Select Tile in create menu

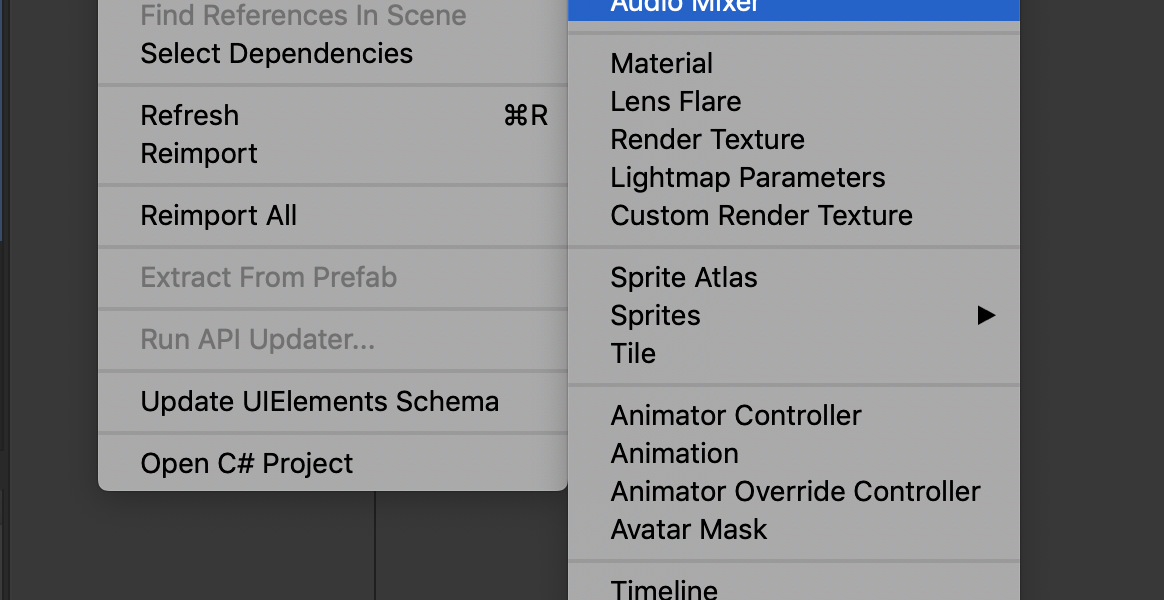coord(633,354)
